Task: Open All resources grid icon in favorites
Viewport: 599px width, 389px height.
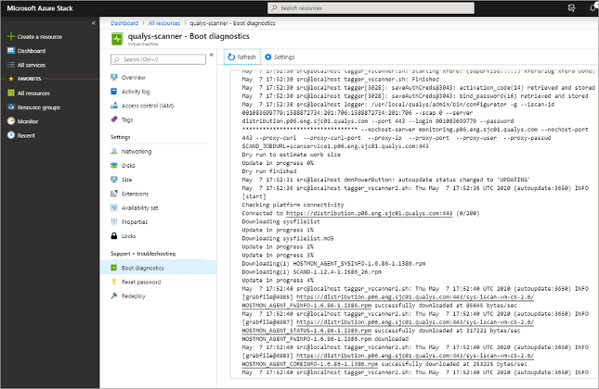Action: point(11,93)
